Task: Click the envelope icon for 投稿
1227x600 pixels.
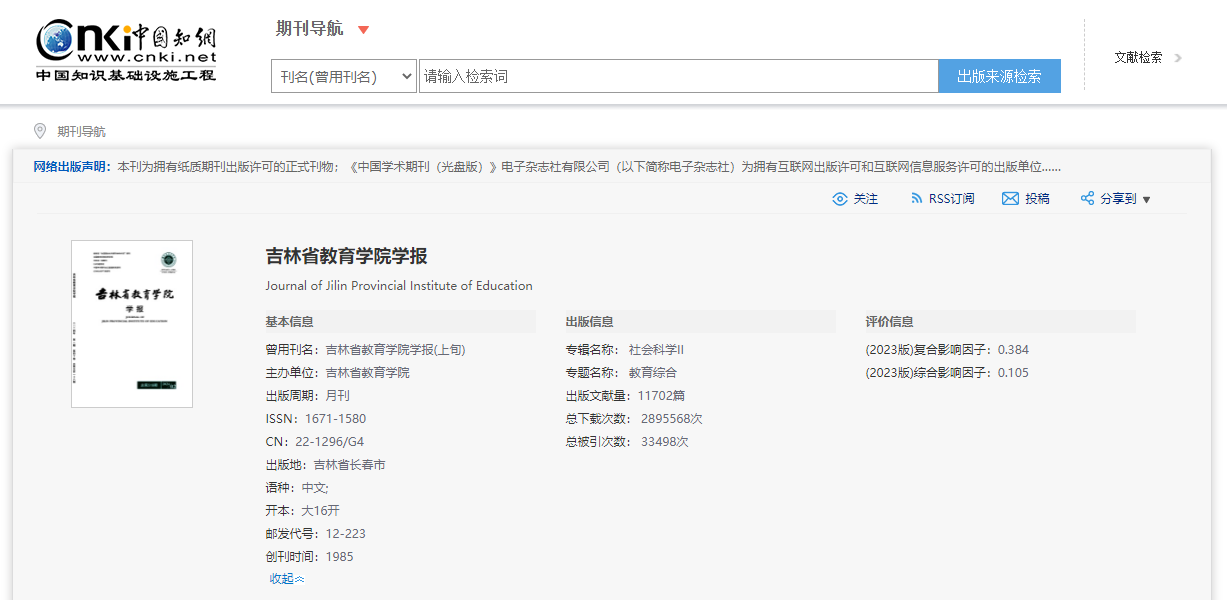Action: click(x=1010, y=199)
